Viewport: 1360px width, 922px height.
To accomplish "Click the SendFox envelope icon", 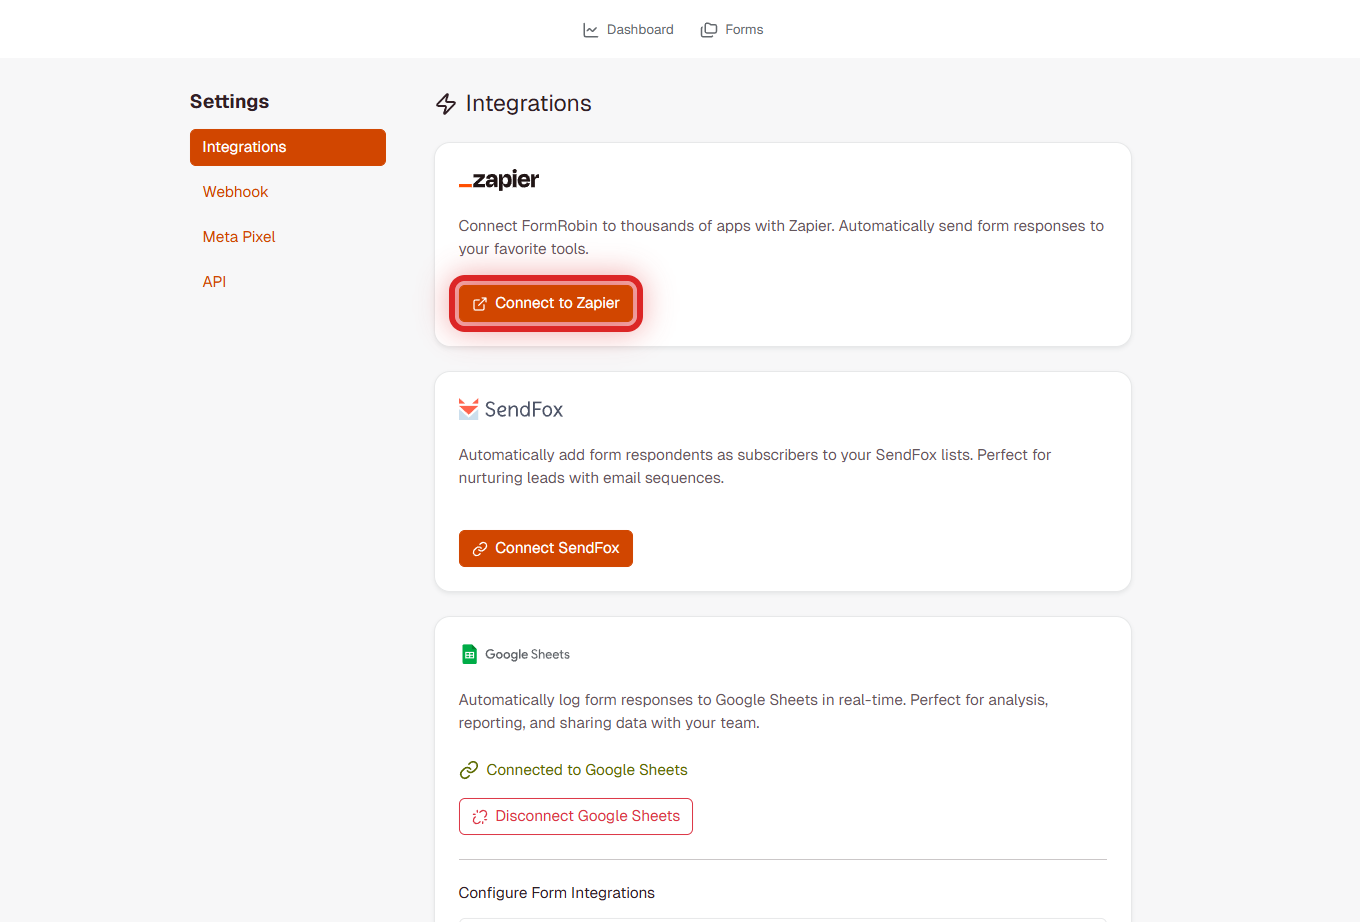I will [467, 408].
